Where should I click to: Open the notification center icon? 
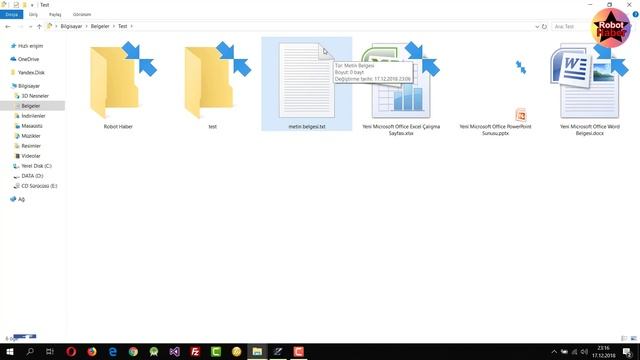[627, 352]
